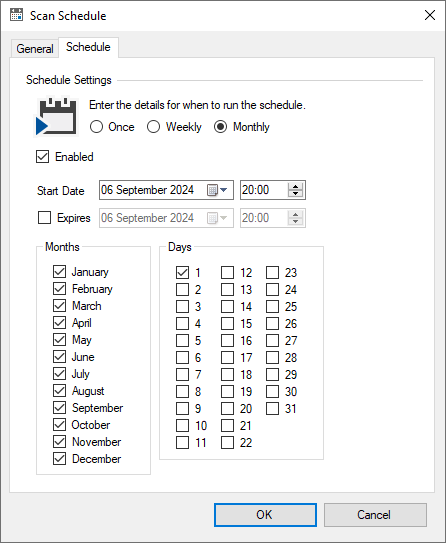
Task: Click the schedule calendar play icon
Action: click(56, 117)
